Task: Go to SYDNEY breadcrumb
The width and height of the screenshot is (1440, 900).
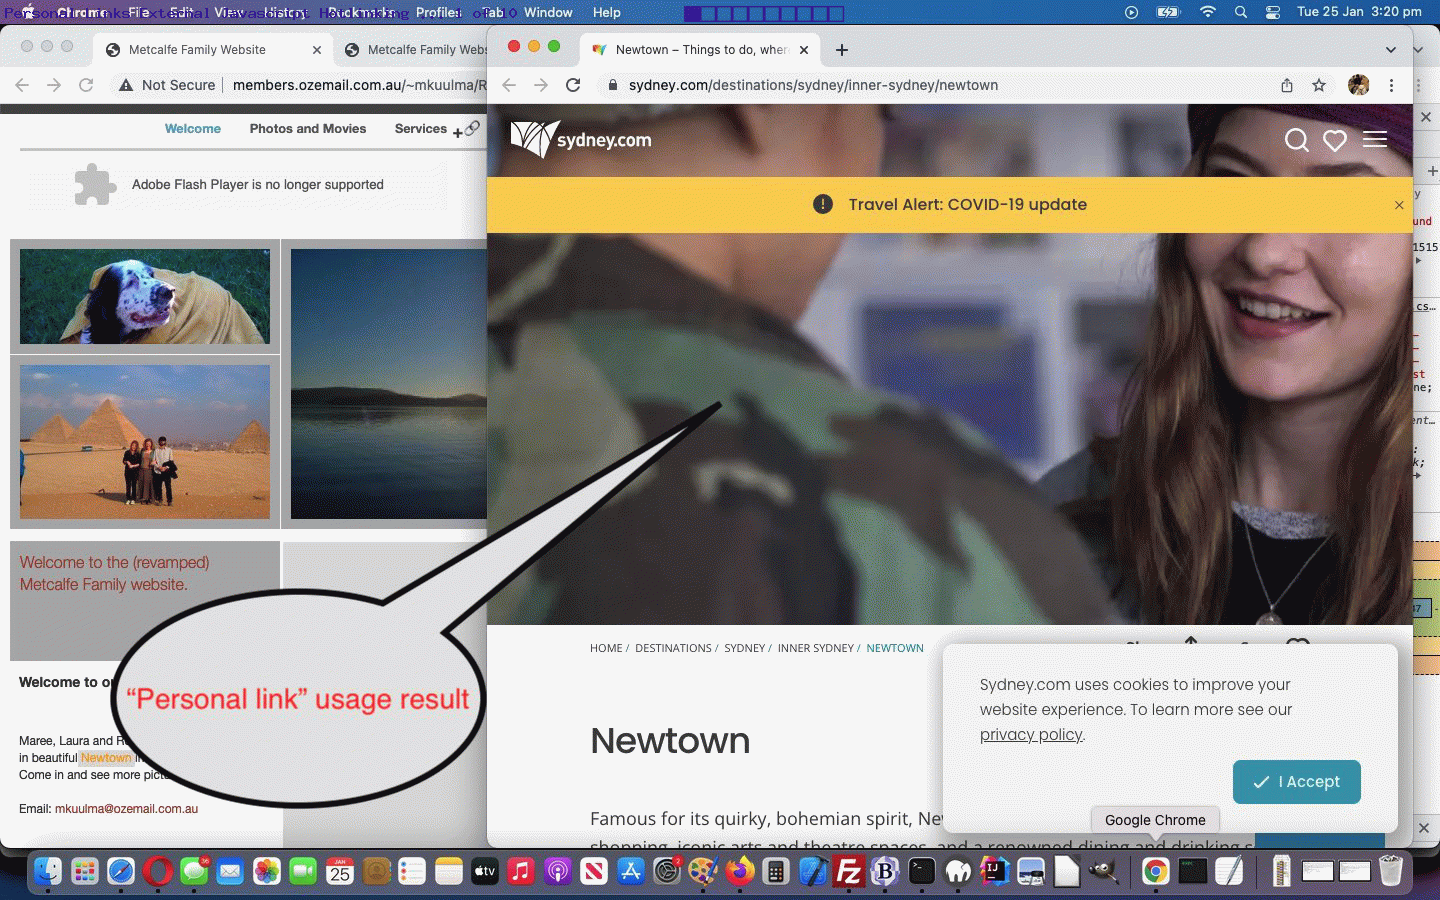Action: coord(744,648)
